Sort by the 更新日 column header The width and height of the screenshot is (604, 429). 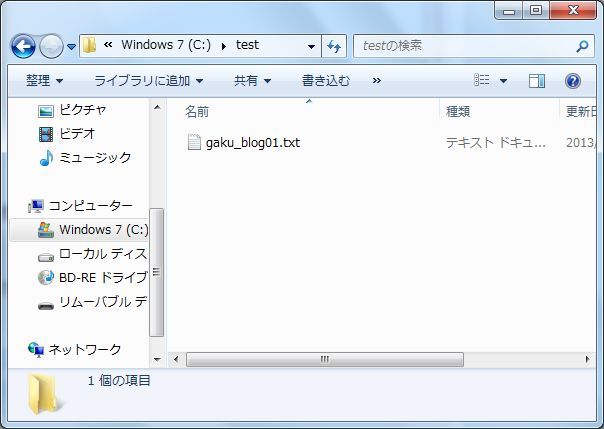(581, 112)
